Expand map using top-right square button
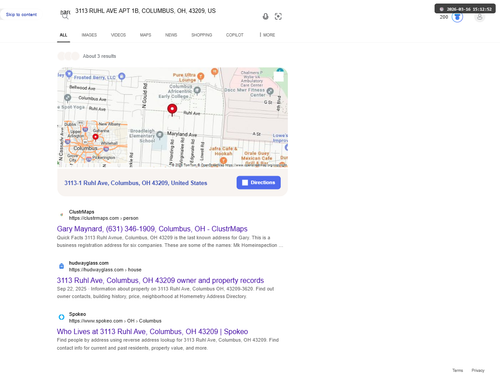 coord(278,77)
